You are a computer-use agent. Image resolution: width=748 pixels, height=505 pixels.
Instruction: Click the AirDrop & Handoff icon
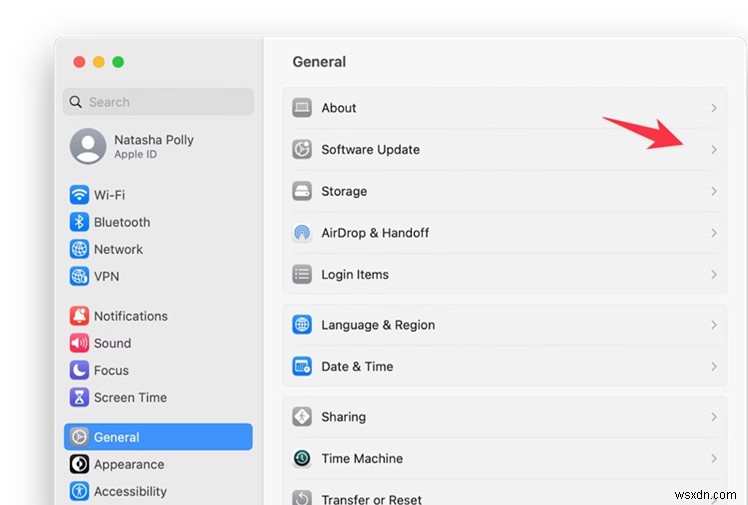click(302, 233)
